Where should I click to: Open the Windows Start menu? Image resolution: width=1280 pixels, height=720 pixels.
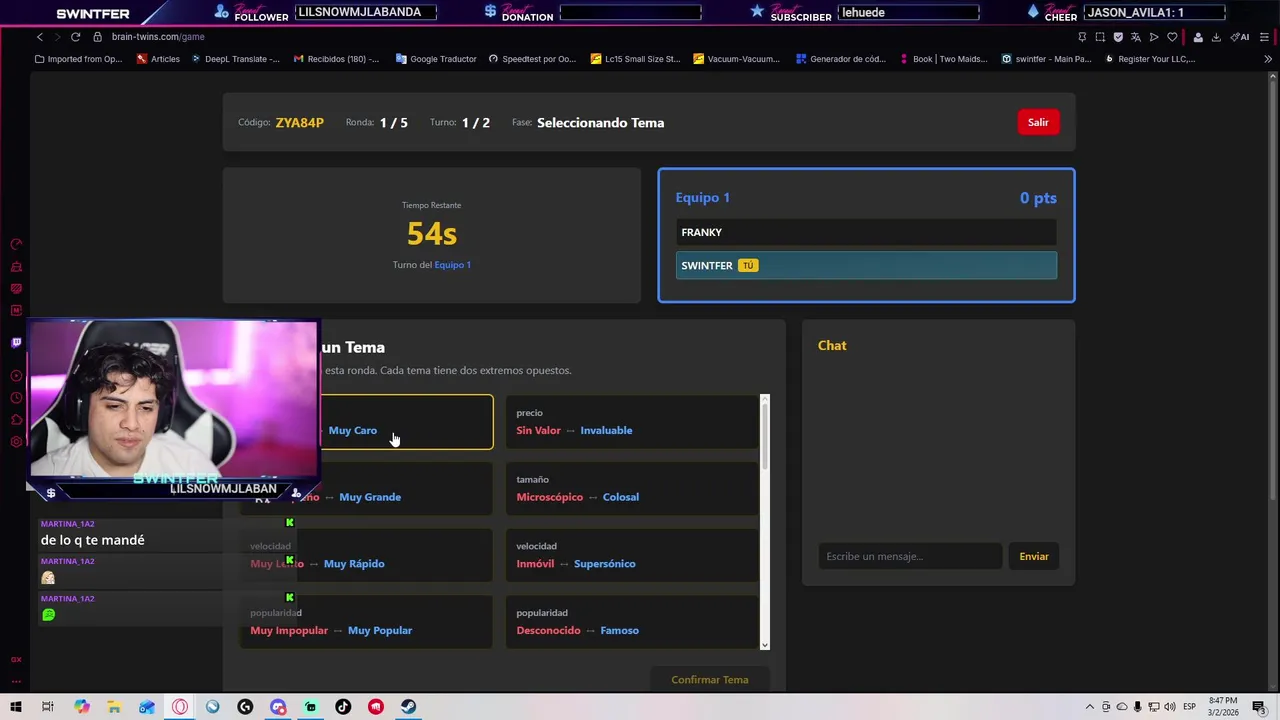coord(16,707)
